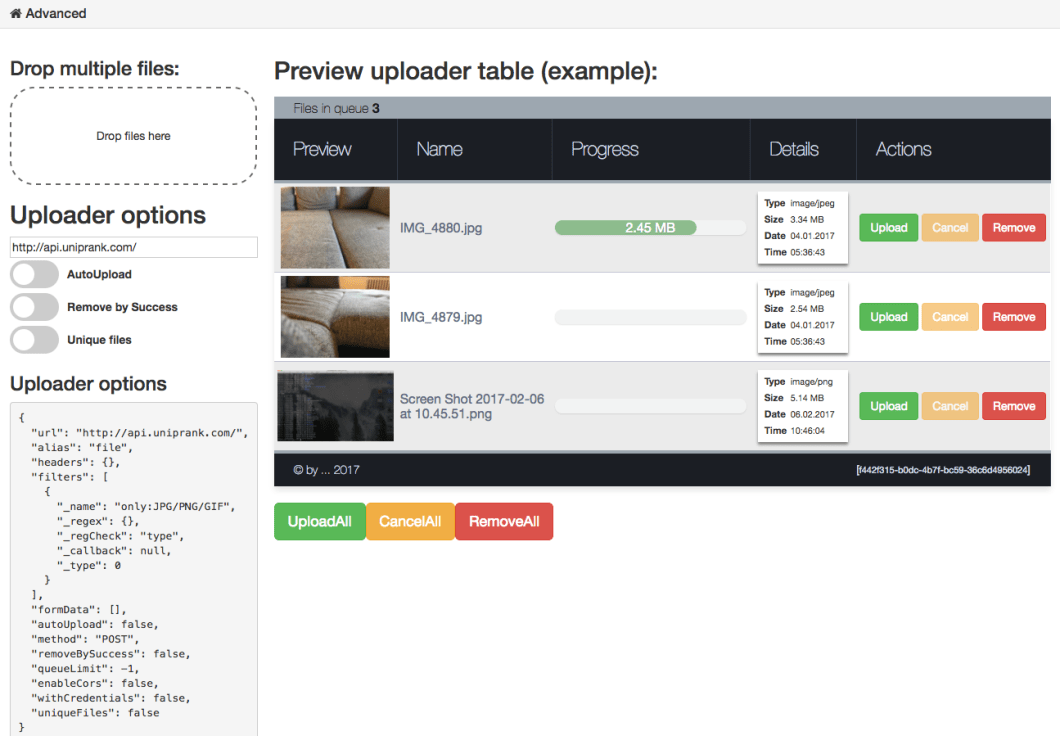
Task: Remove the Screen Shot file from the queue
Action: [1013, 406]
